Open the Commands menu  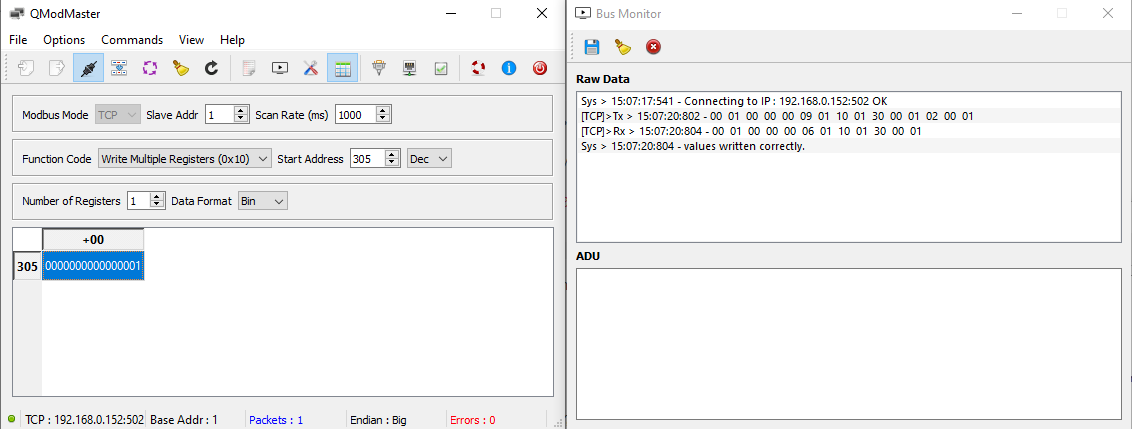tap(132, 40)
